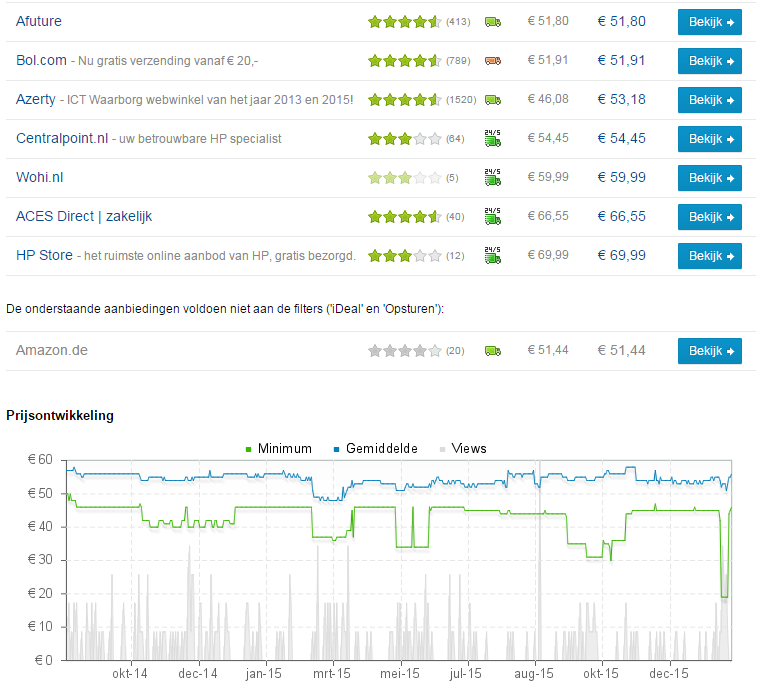Click Afuture green delivery truck icon
This screenshot has width=777, height=697.
(493, 22)
